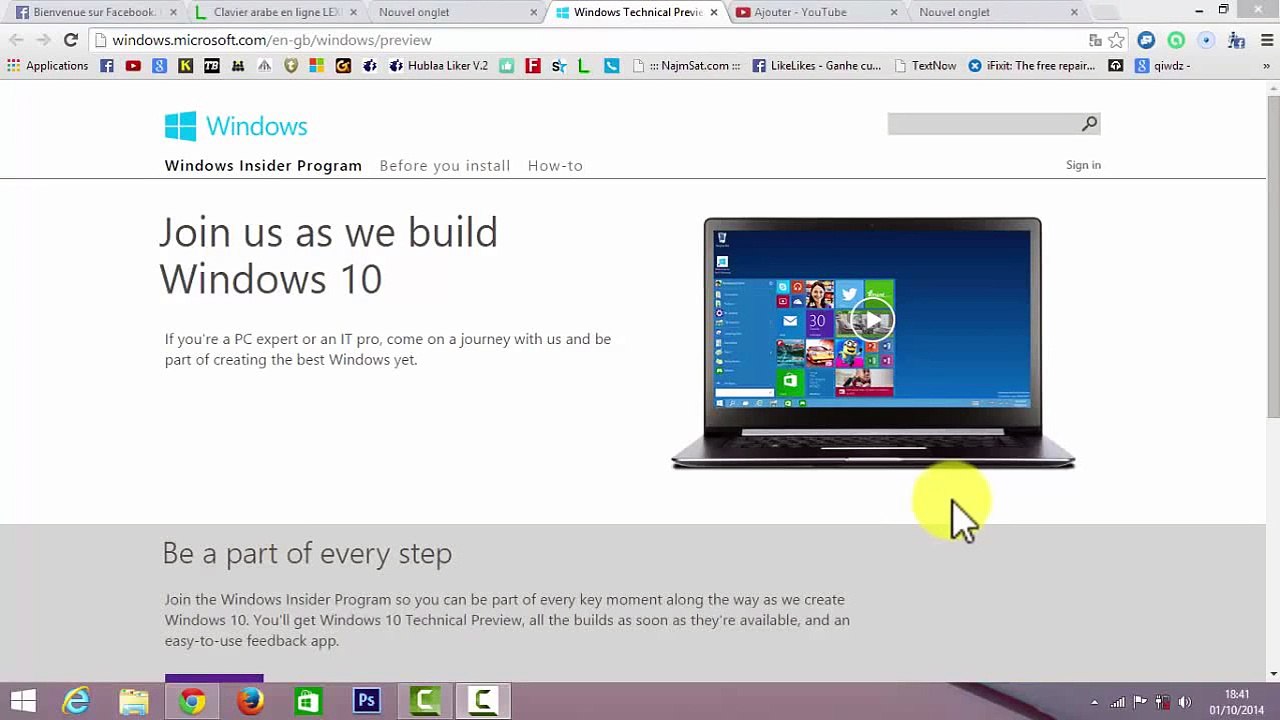Open the LikeLikes bookmark
Viewport: 1280px width, 720px height.
tap(817, 66)
